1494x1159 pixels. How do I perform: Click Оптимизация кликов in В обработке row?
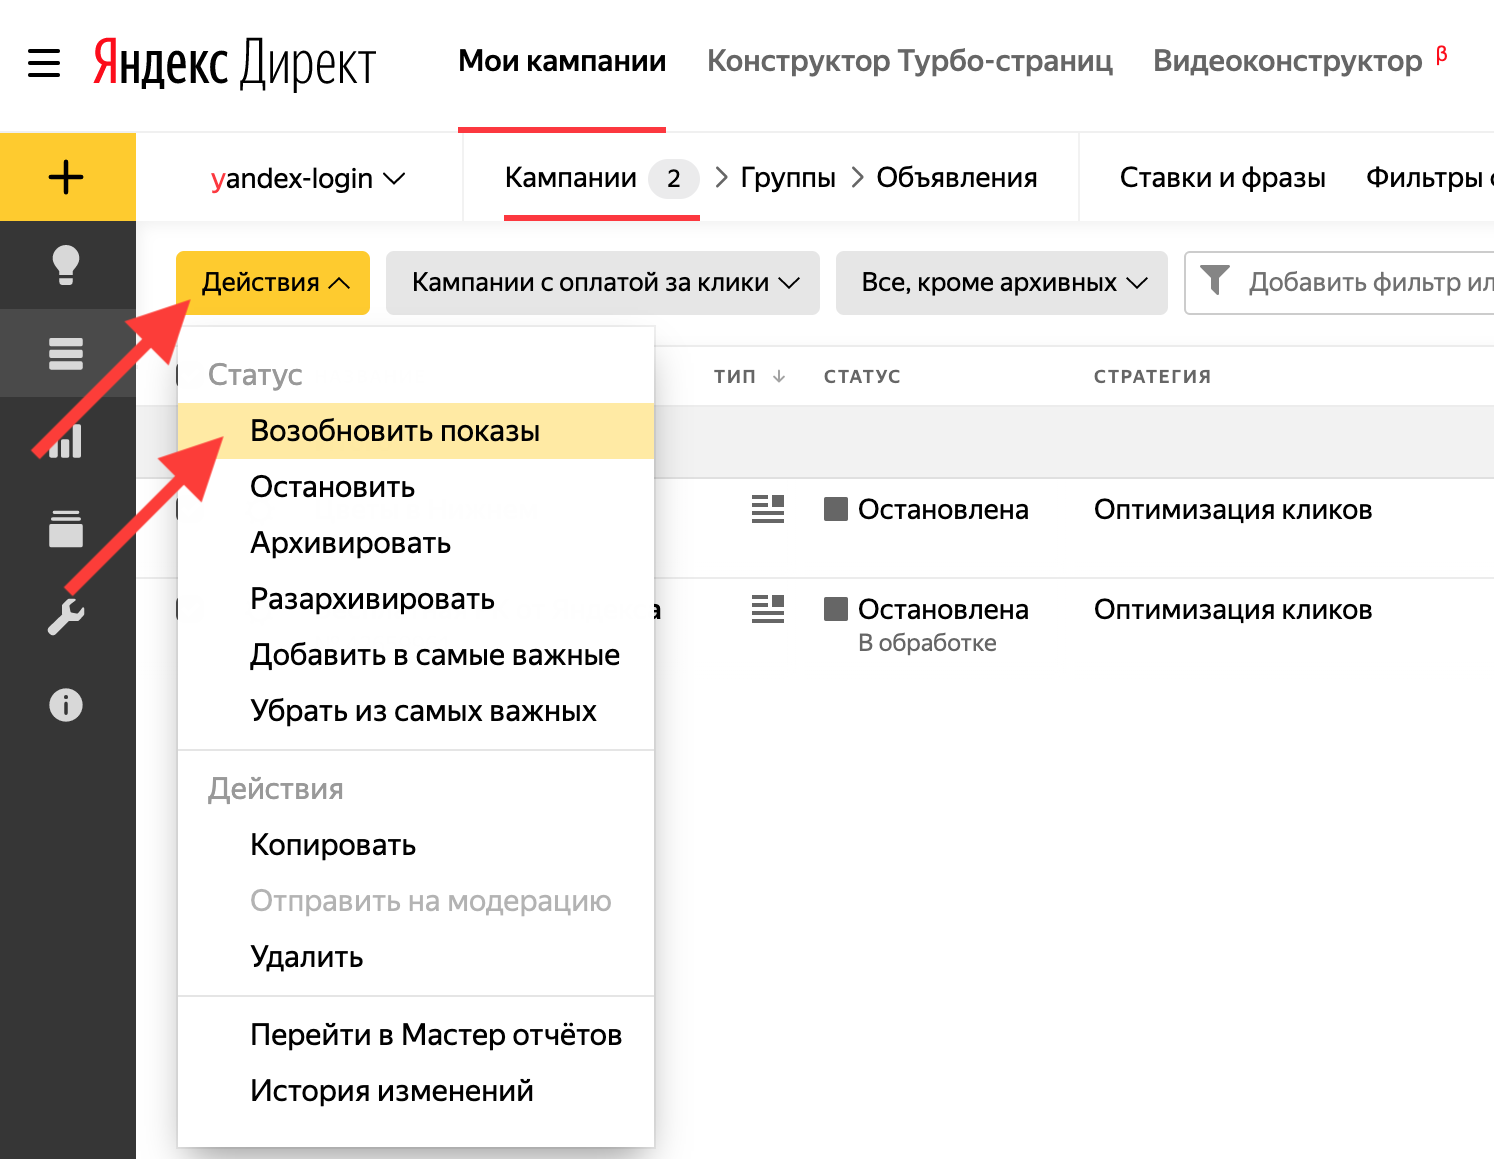pyautogui.click(x=1233, y=609)
